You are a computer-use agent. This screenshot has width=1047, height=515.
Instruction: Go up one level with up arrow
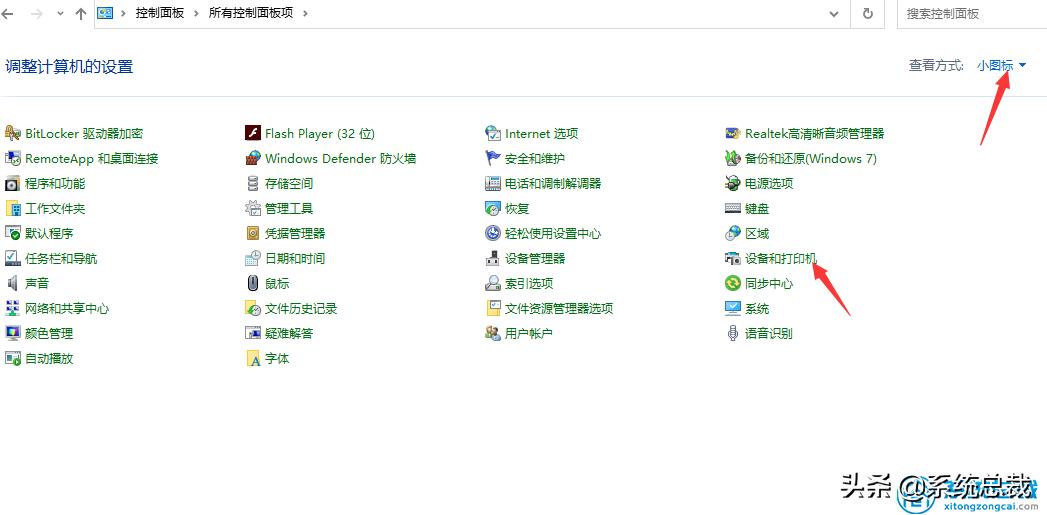[81, 13]
